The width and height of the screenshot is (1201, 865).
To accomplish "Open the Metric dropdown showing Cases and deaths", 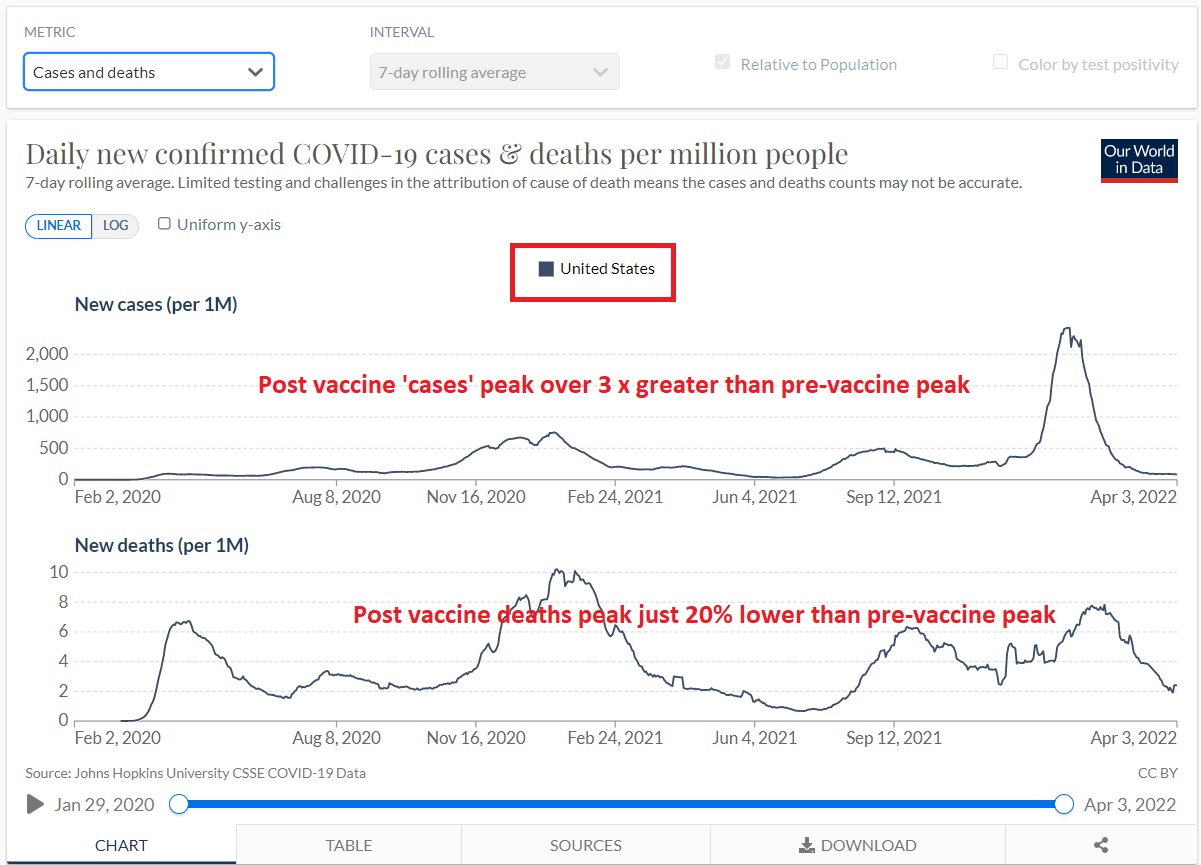I will 148,72.
